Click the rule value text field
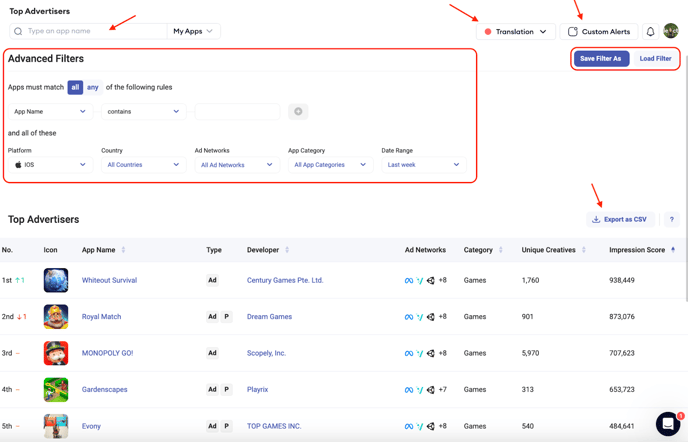Viewport: 688px width, 442px height. click(x=237, y=111)
